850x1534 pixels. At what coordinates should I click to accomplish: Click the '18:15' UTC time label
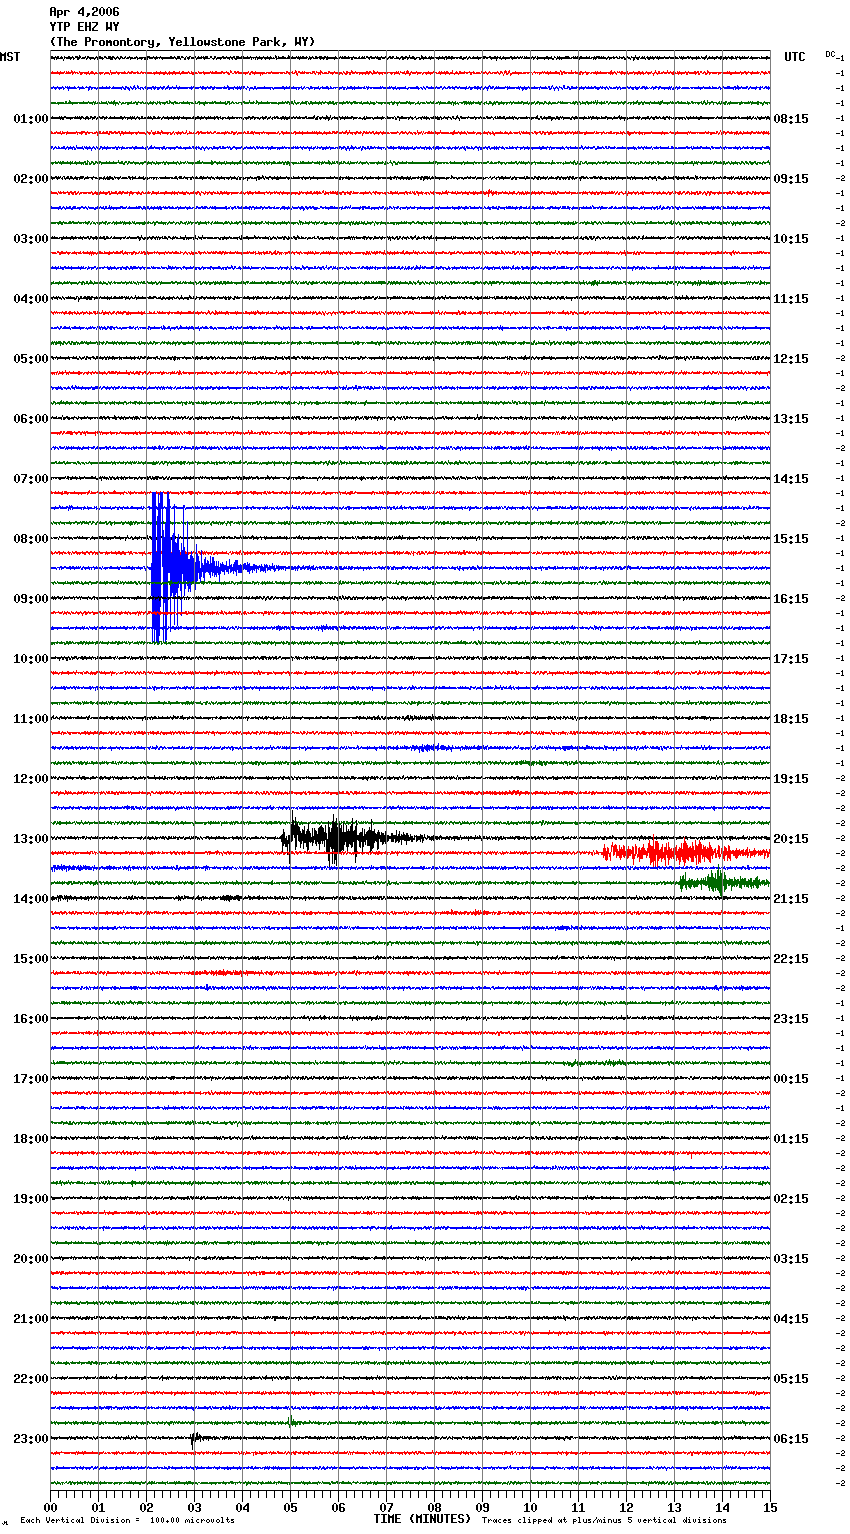coord(791,719)
